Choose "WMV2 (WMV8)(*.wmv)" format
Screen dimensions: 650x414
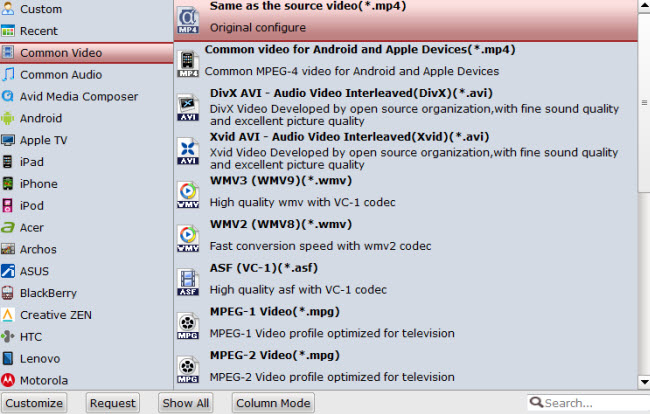coord(406,239)
